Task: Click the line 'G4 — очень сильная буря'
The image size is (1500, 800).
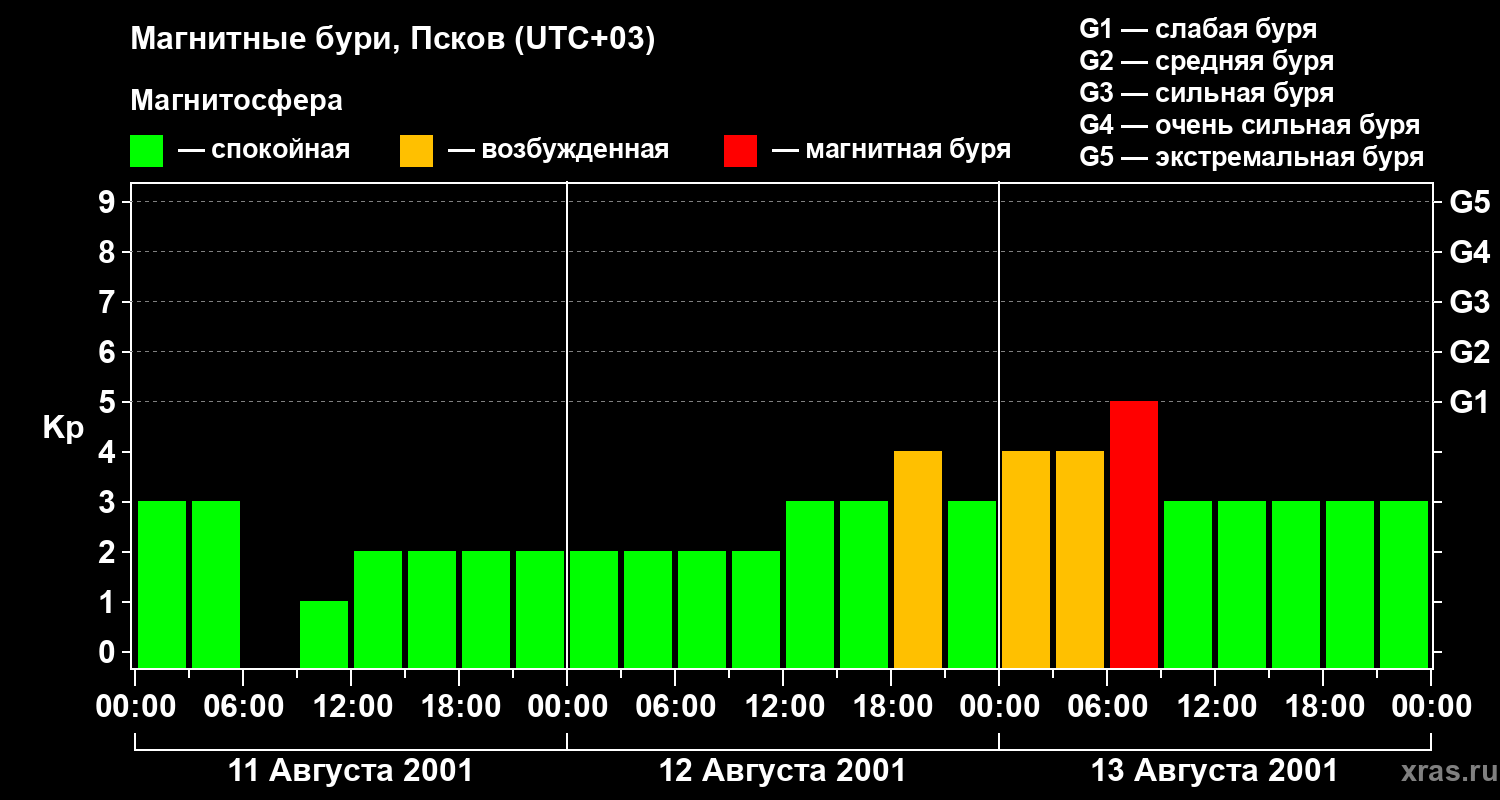Action: [x=1250, y=125]
